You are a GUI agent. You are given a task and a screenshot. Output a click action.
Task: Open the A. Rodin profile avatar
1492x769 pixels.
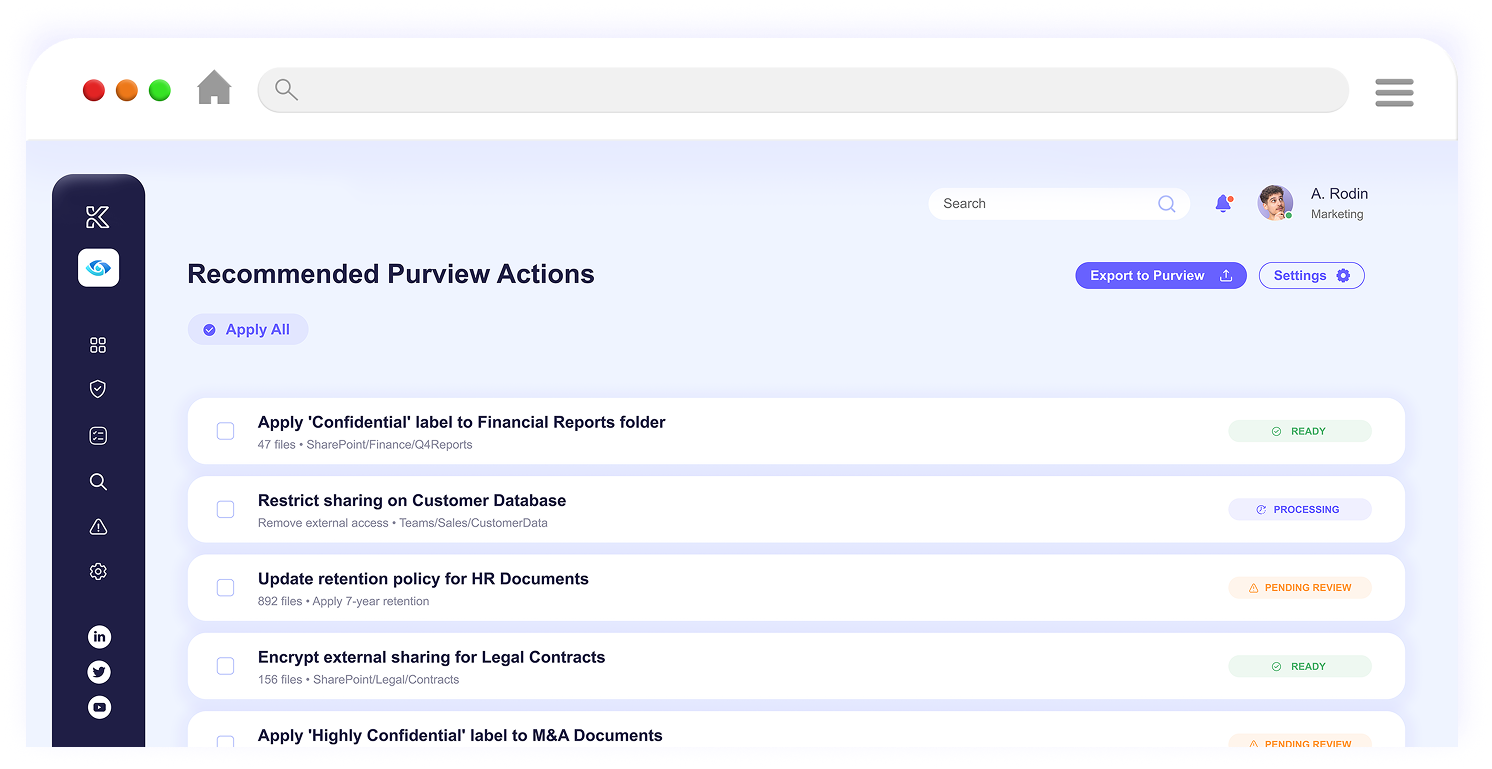(x=1275, y=203)
